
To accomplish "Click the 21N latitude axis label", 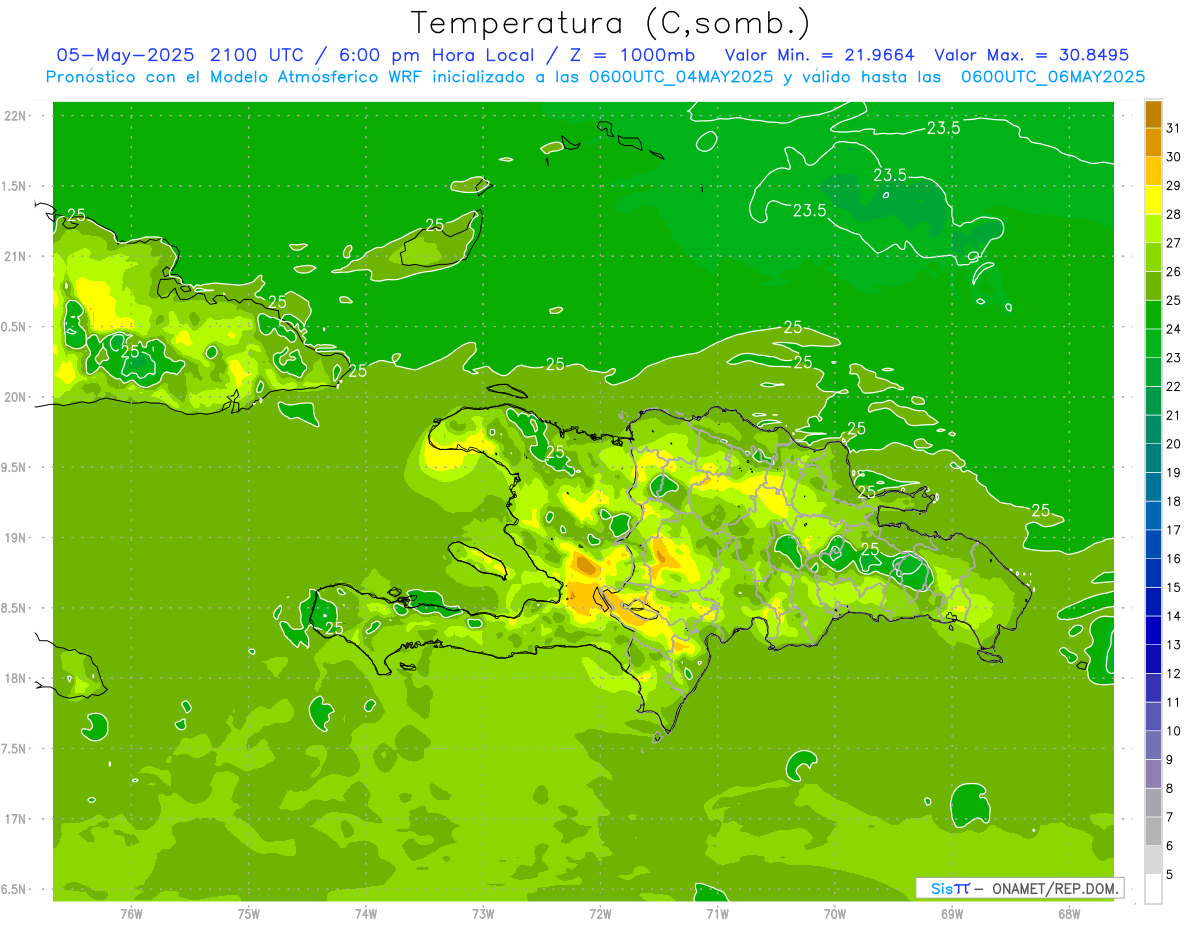I will tap(15, 257).
